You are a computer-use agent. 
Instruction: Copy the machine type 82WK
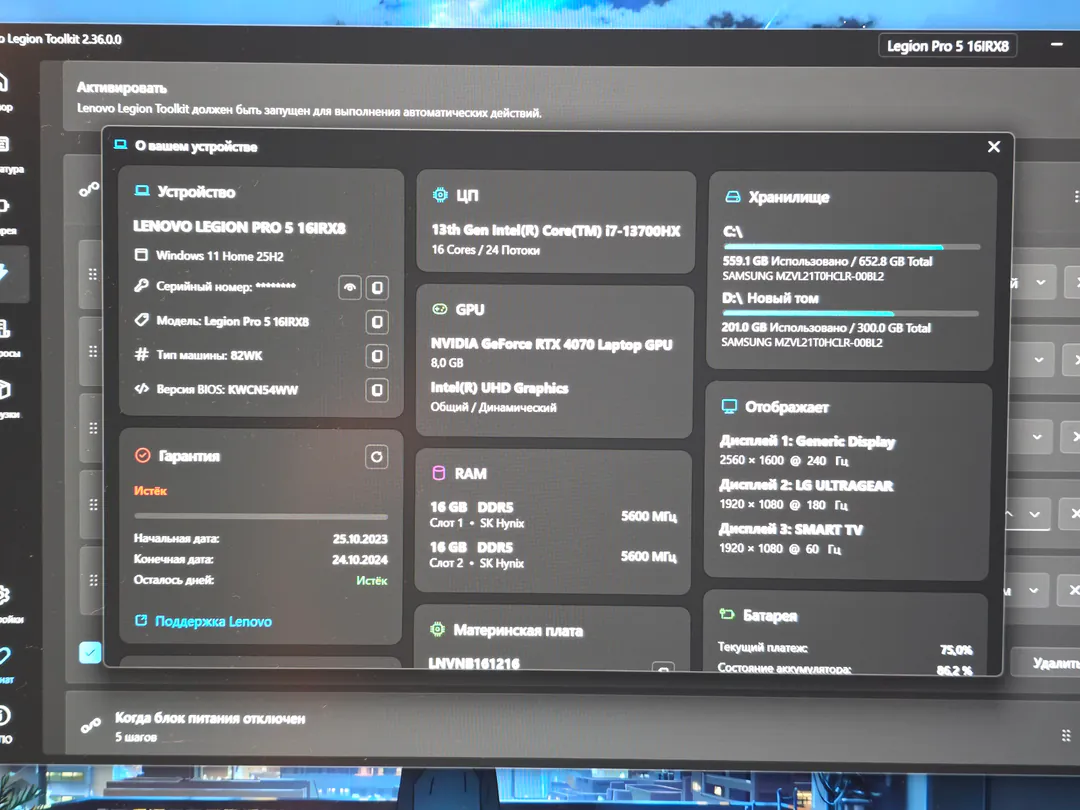point(377,355)
